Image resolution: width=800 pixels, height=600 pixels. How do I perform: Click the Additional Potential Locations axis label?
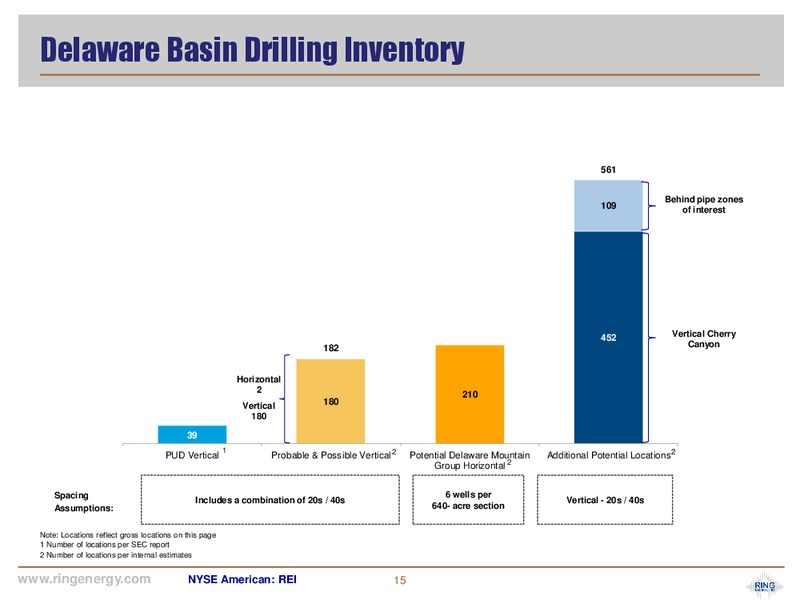point(611,454)
